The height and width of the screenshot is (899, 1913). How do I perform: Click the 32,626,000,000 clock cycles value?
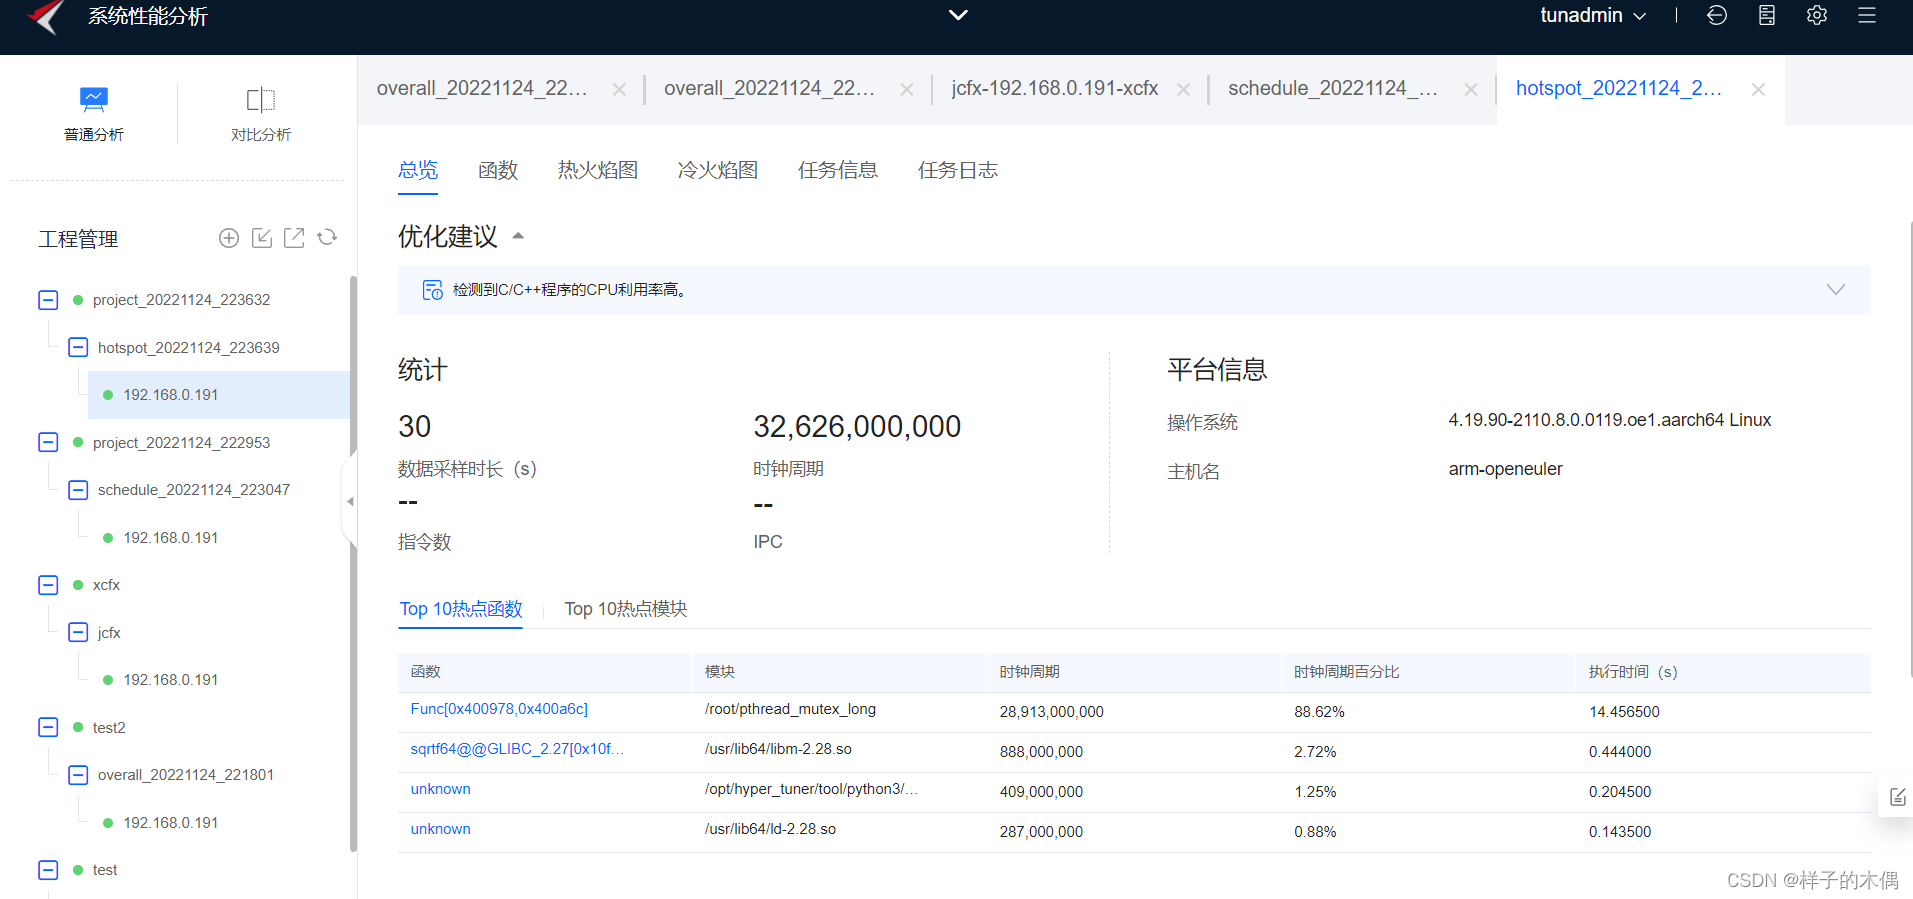857,427
